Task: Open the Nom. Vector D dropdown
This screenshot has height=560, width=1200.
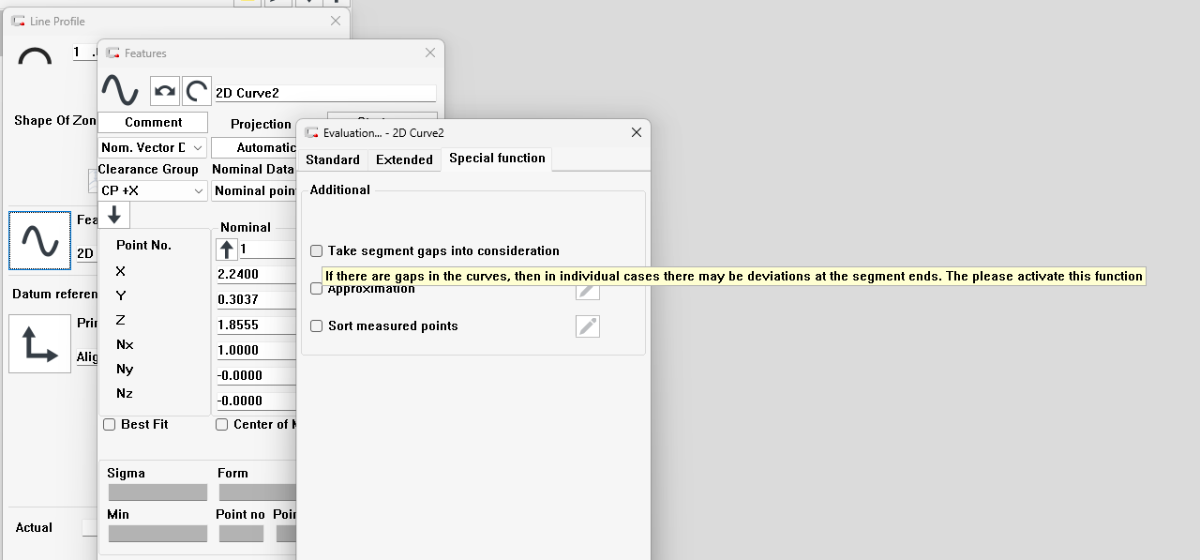Action: coord(152,148)
